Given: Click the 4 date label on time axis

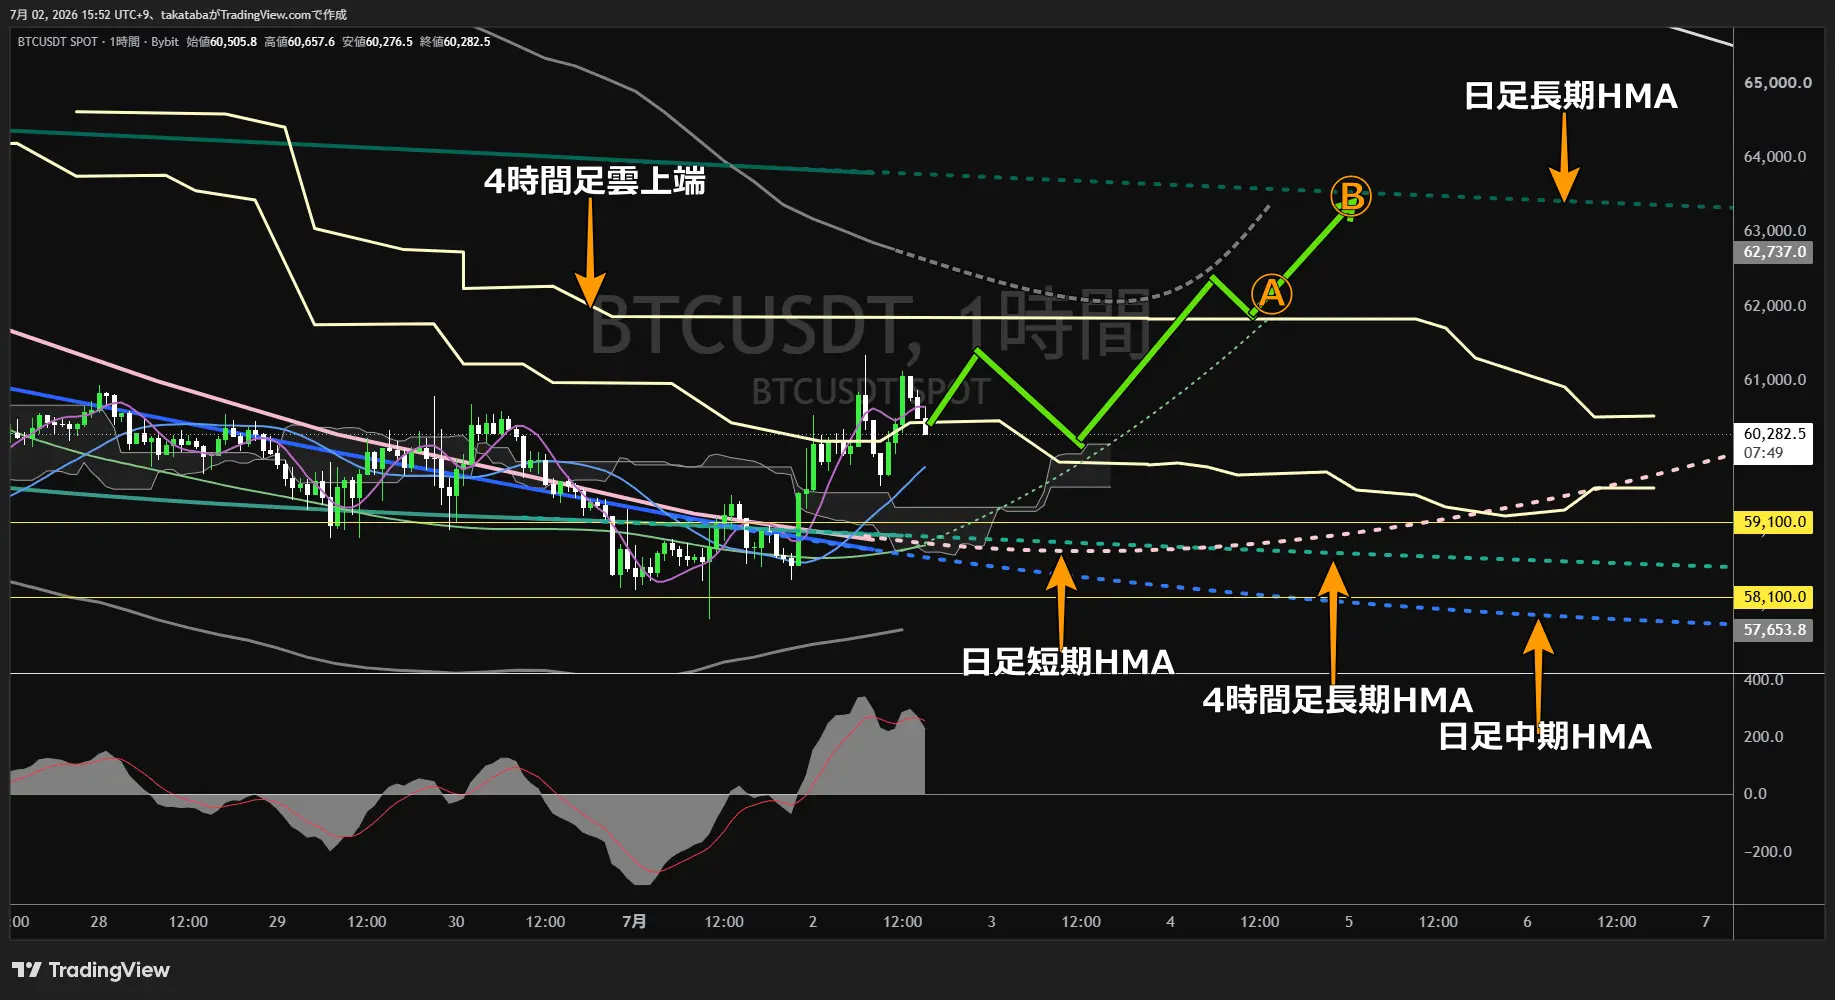Looking at the screenshot, I should tap(1170, 922).
